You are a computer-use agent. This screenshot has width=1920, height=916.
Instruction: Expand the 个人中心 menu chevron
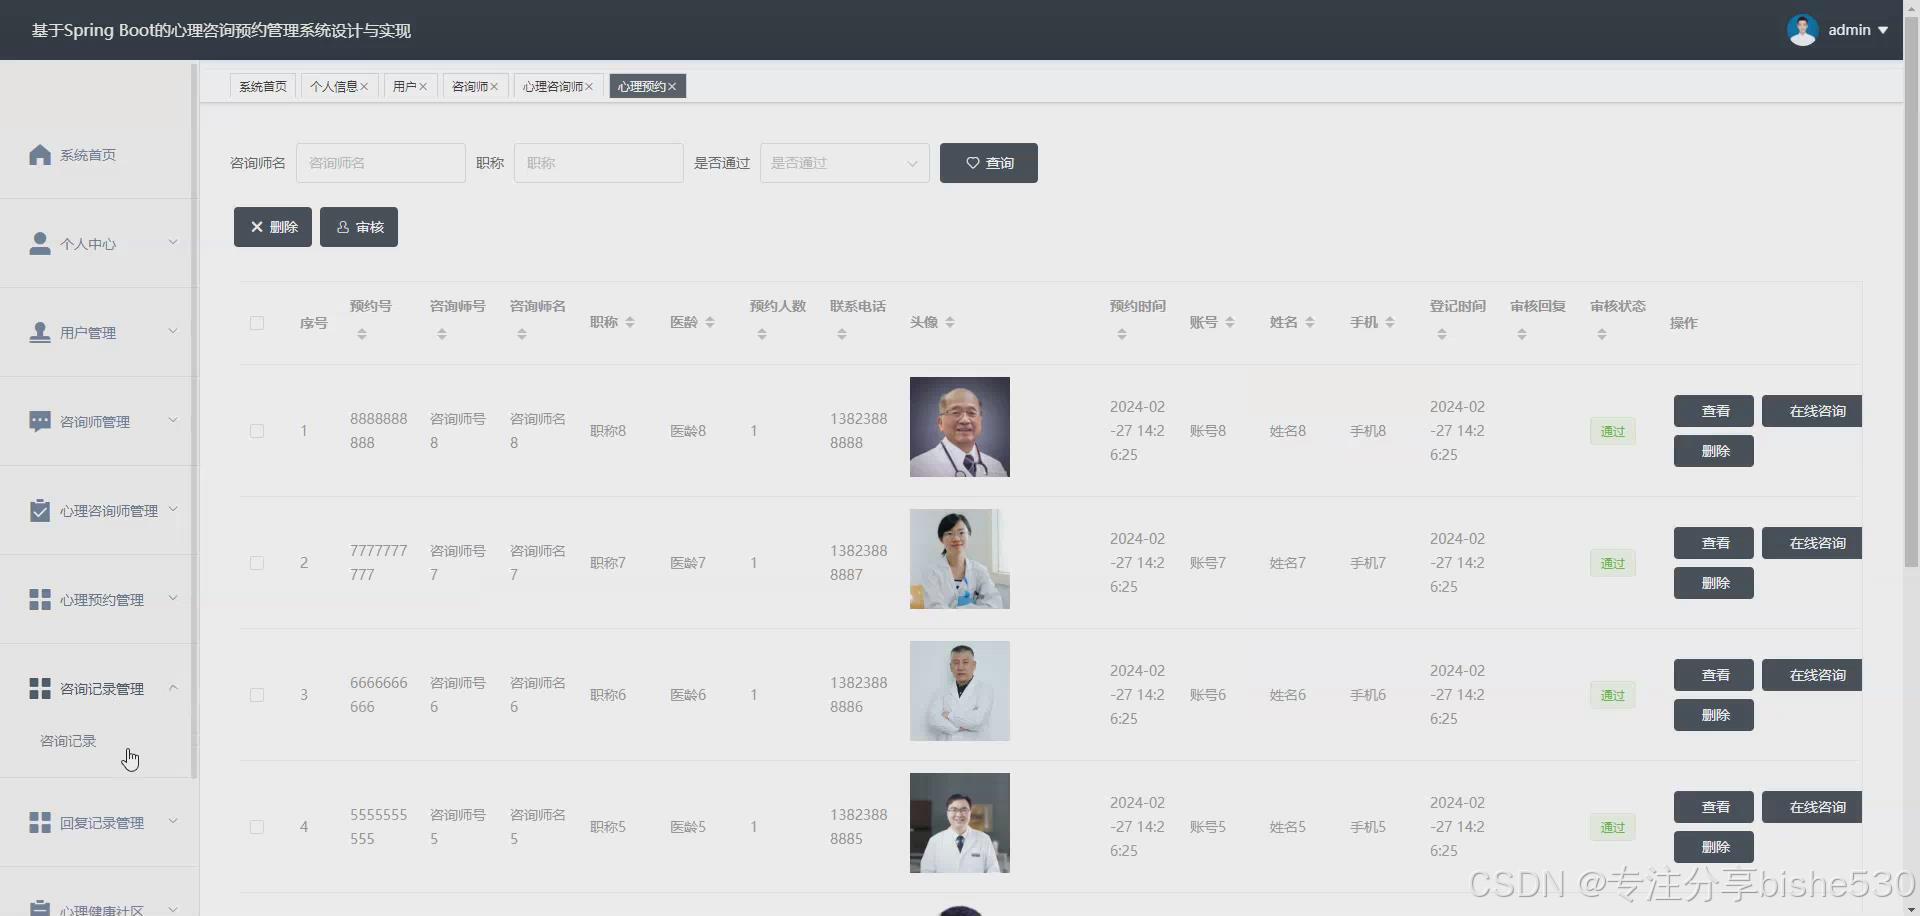(173, 242)
